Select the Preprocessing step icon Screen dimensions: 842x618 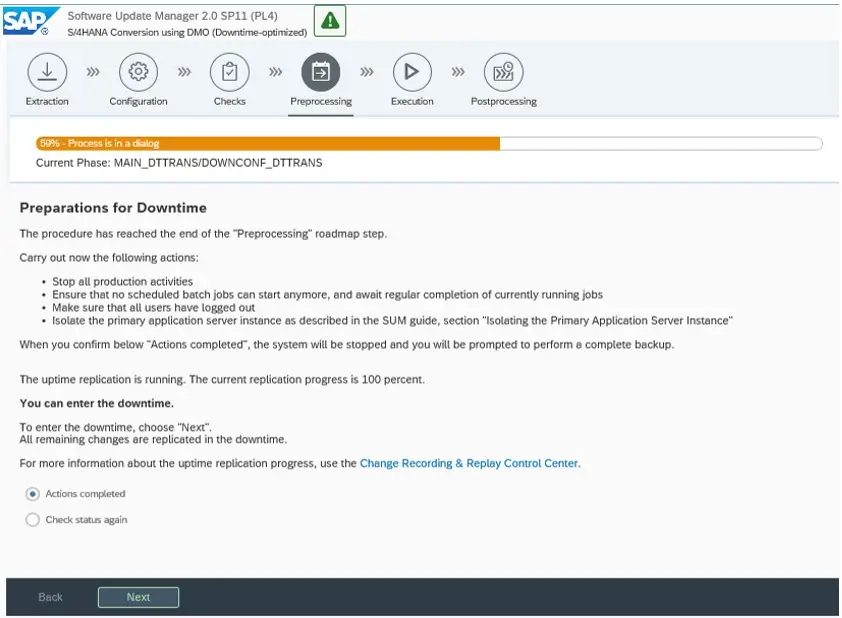point(321,71)
